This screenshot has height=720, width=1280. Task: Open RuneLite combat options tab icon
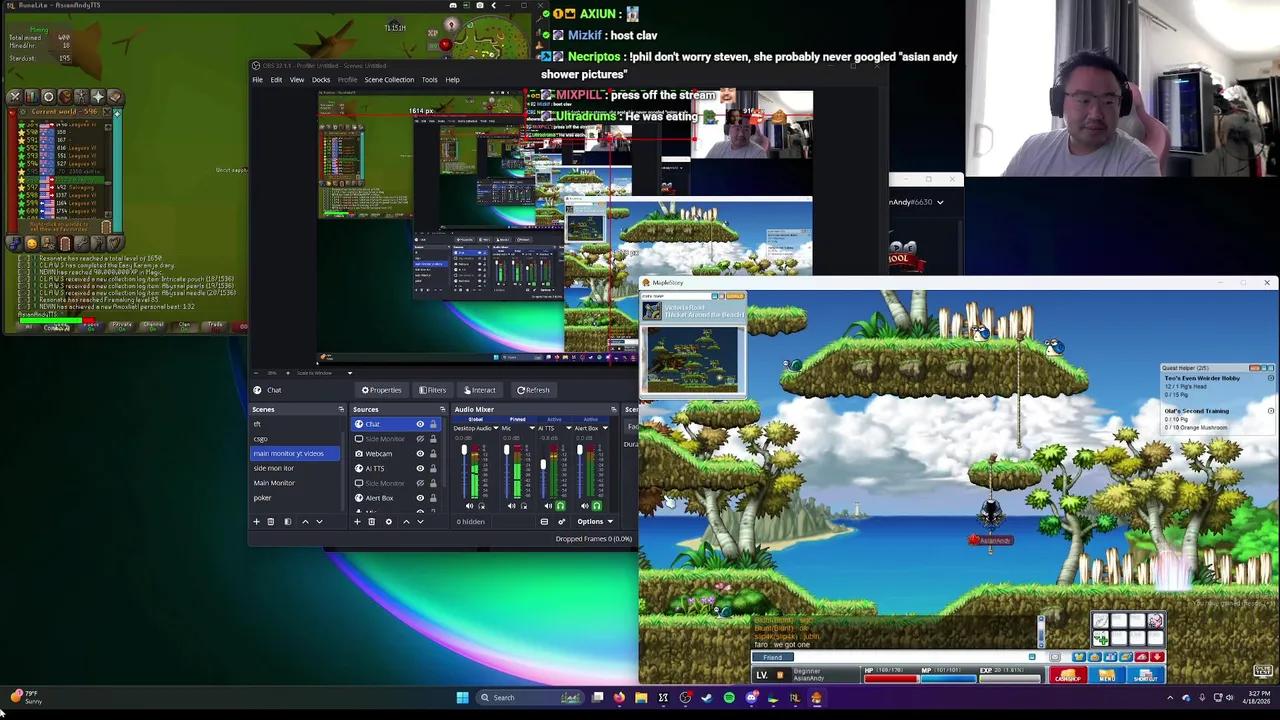[x=15, y=97]
